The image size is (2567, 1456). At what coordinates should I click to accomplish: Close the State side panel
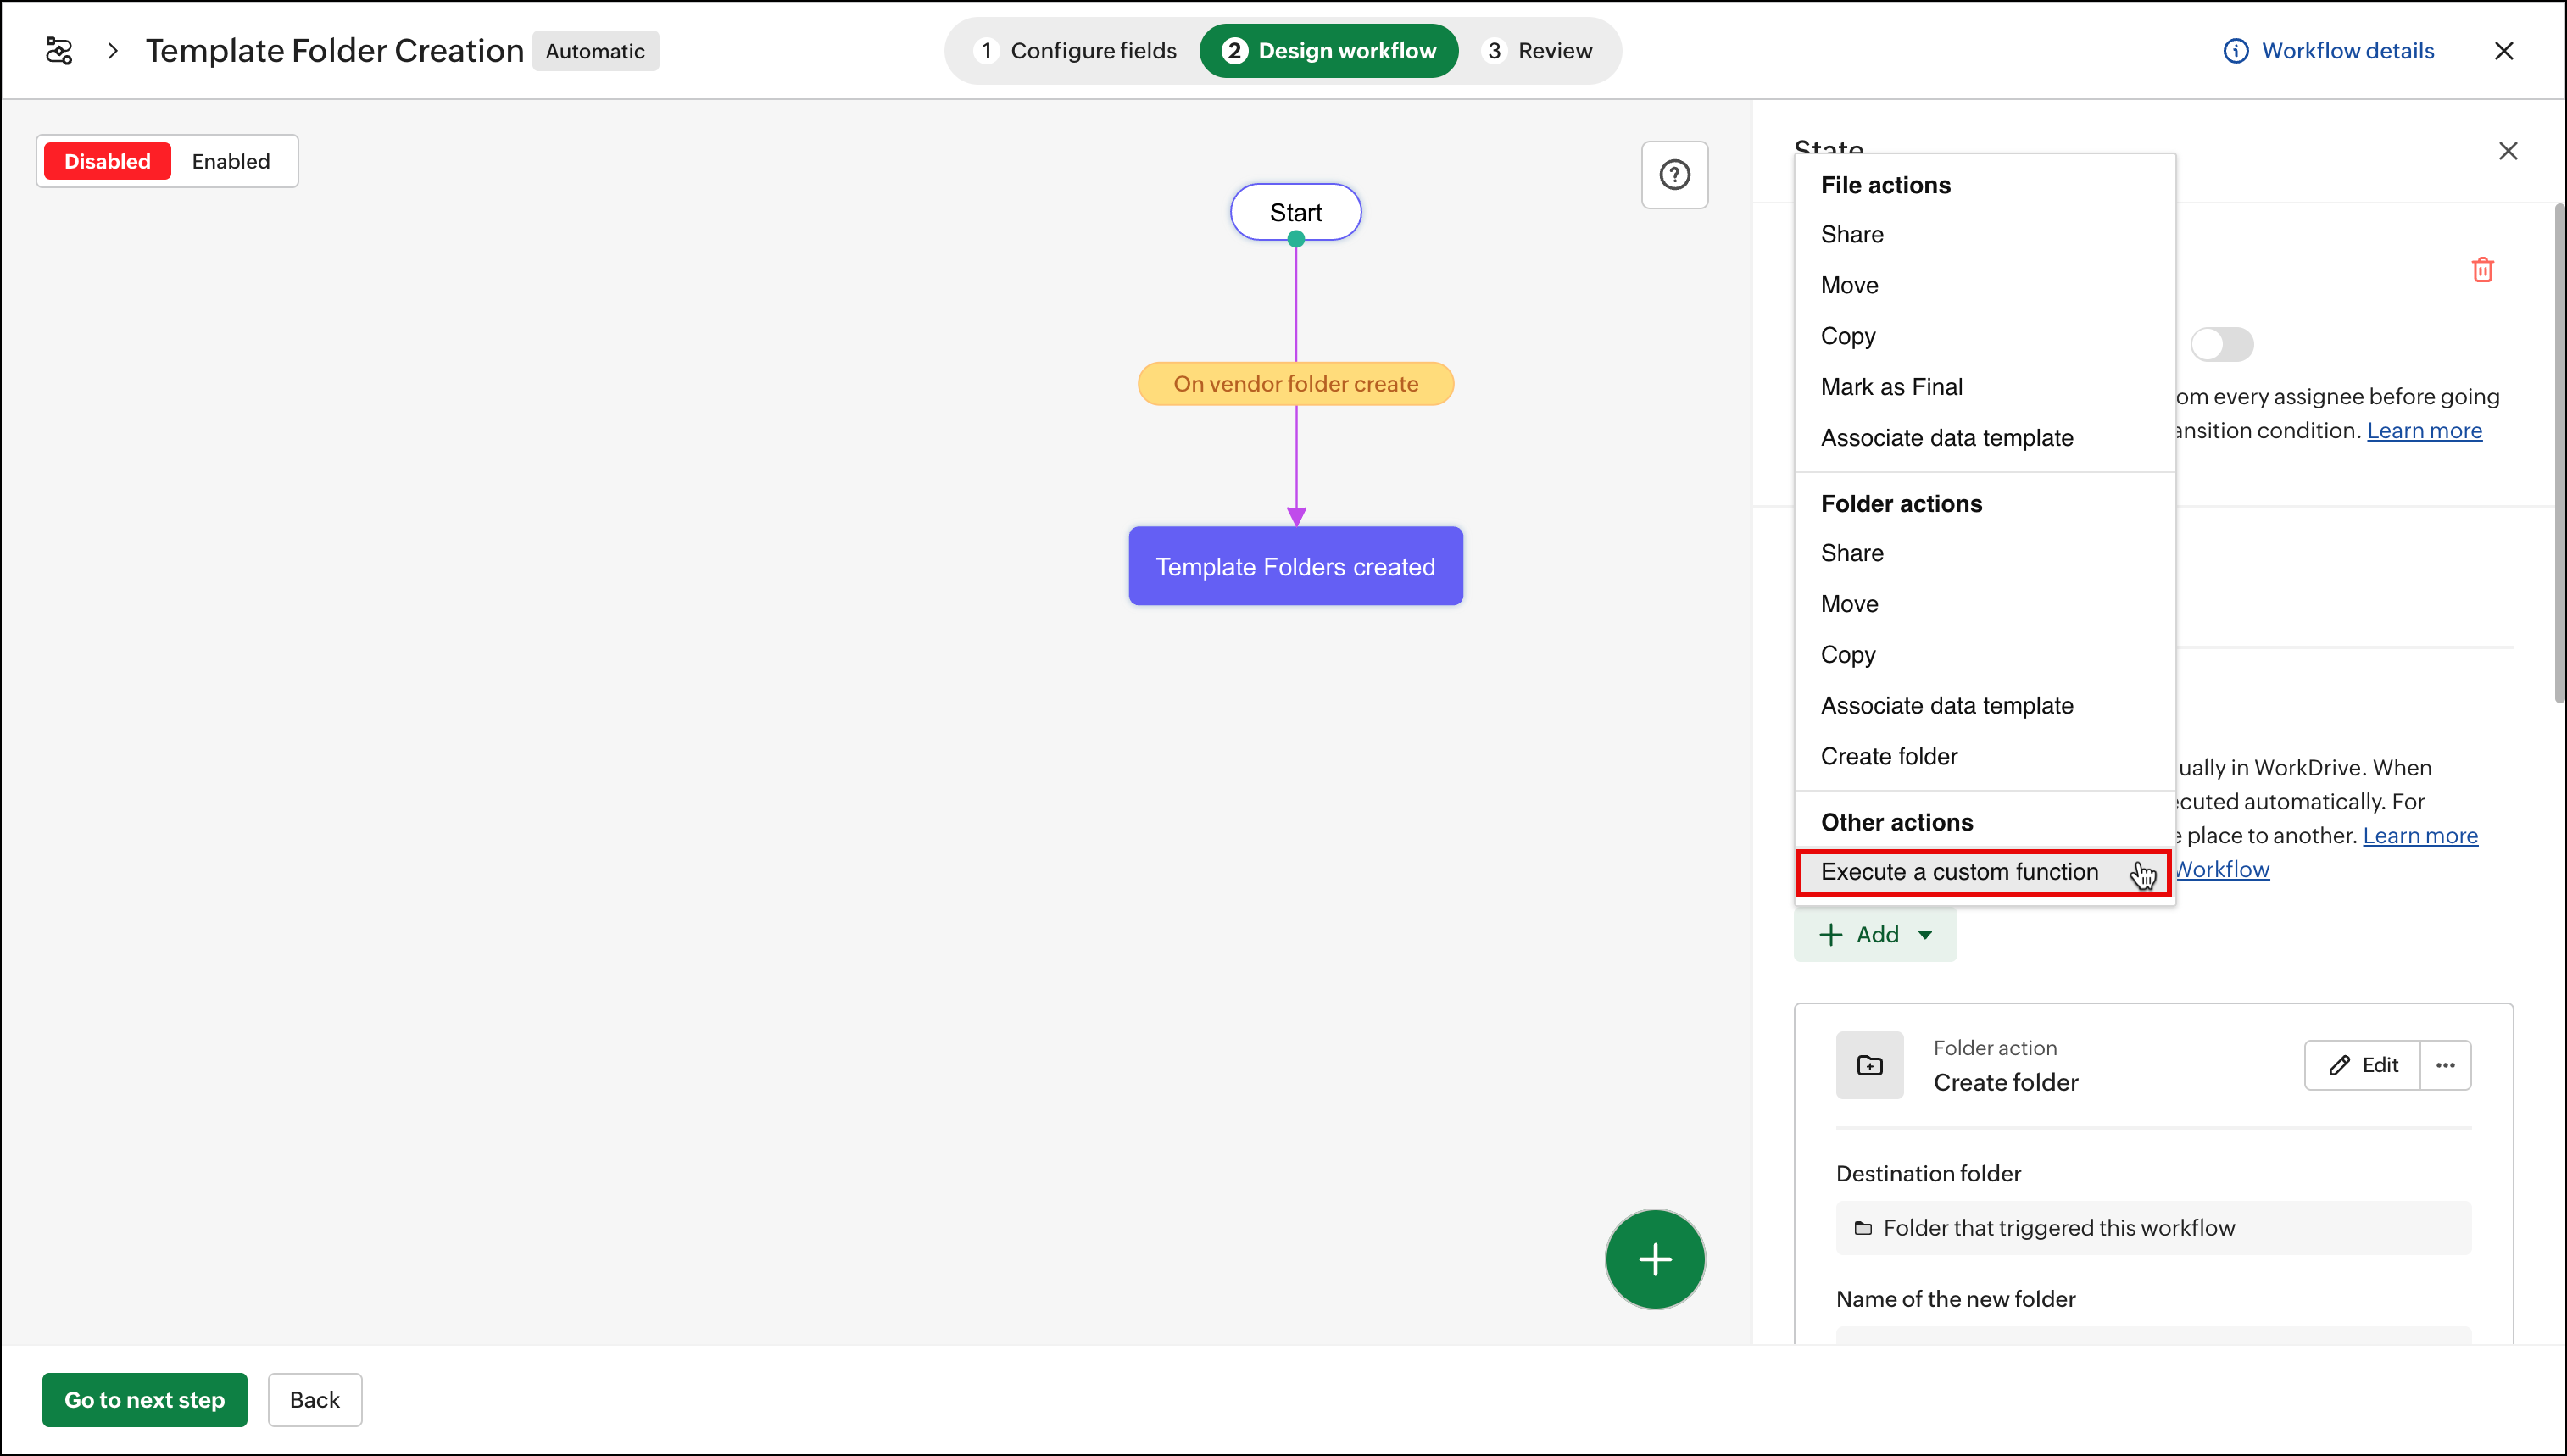[2507, 151]
